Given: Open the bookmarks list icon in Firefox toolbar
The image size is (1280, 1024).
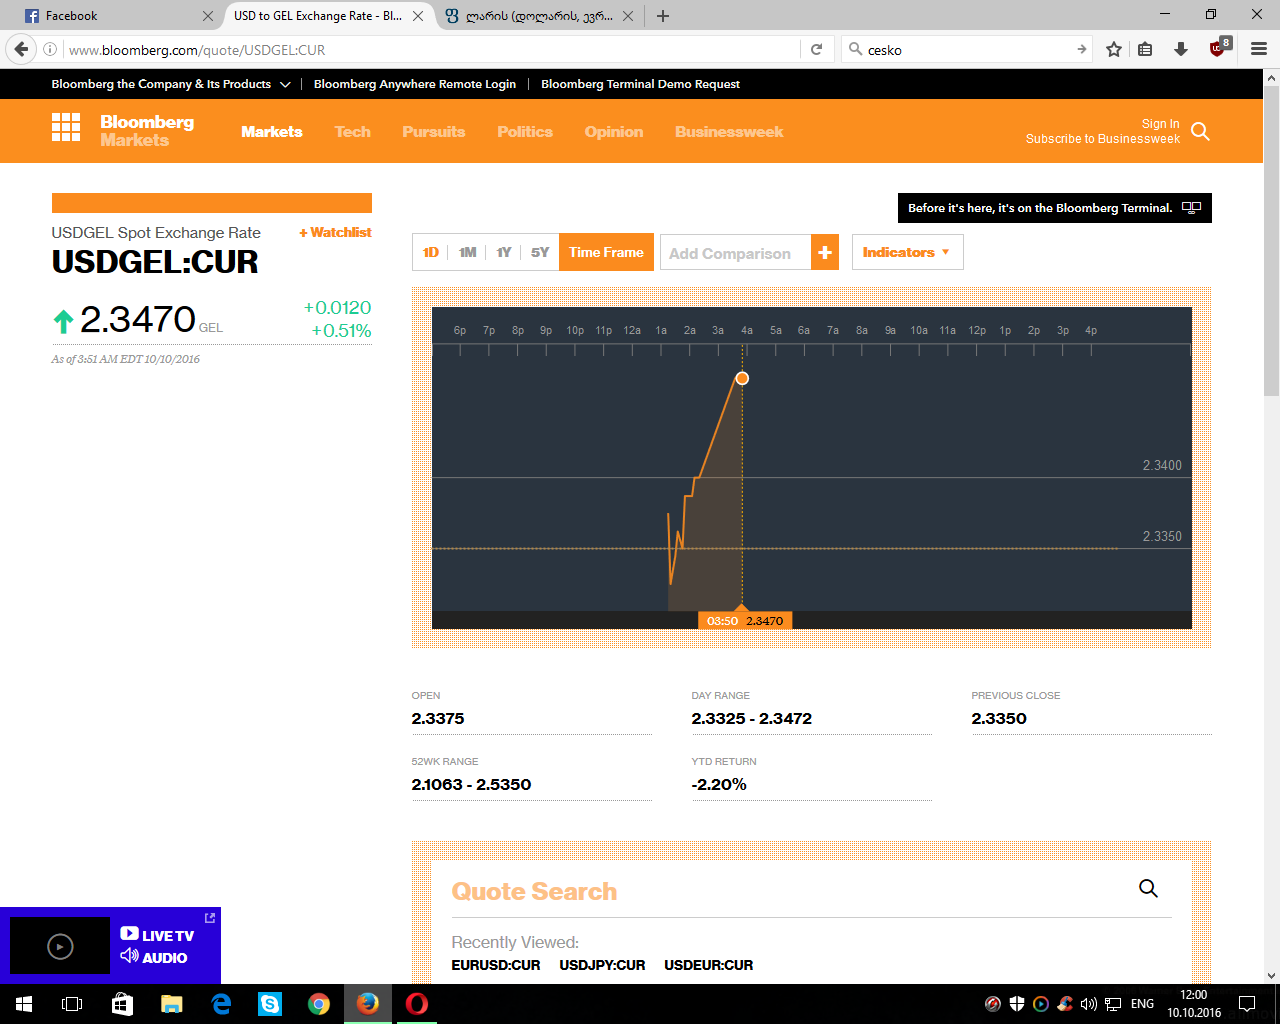Looking at the screenshot, I should click(1146, 49).
